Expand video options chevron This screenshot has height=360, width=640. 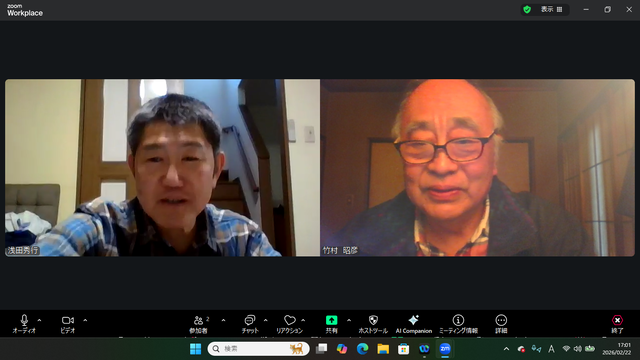(x=85, y=320)
